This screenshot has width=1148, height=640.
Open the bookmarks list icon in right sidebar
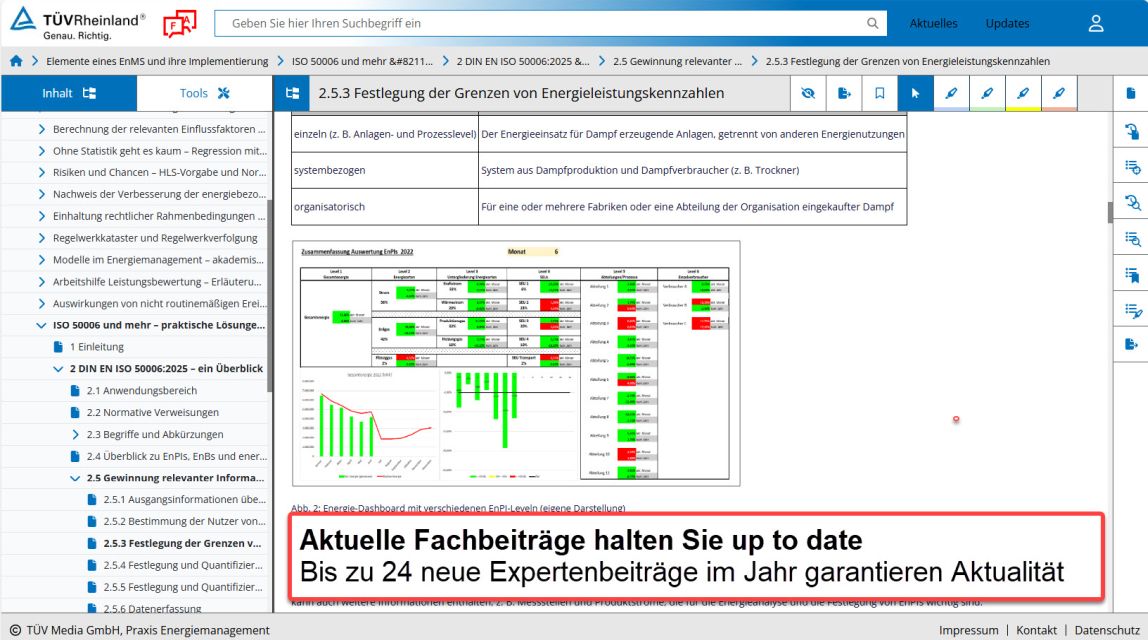click(1132, 273)
